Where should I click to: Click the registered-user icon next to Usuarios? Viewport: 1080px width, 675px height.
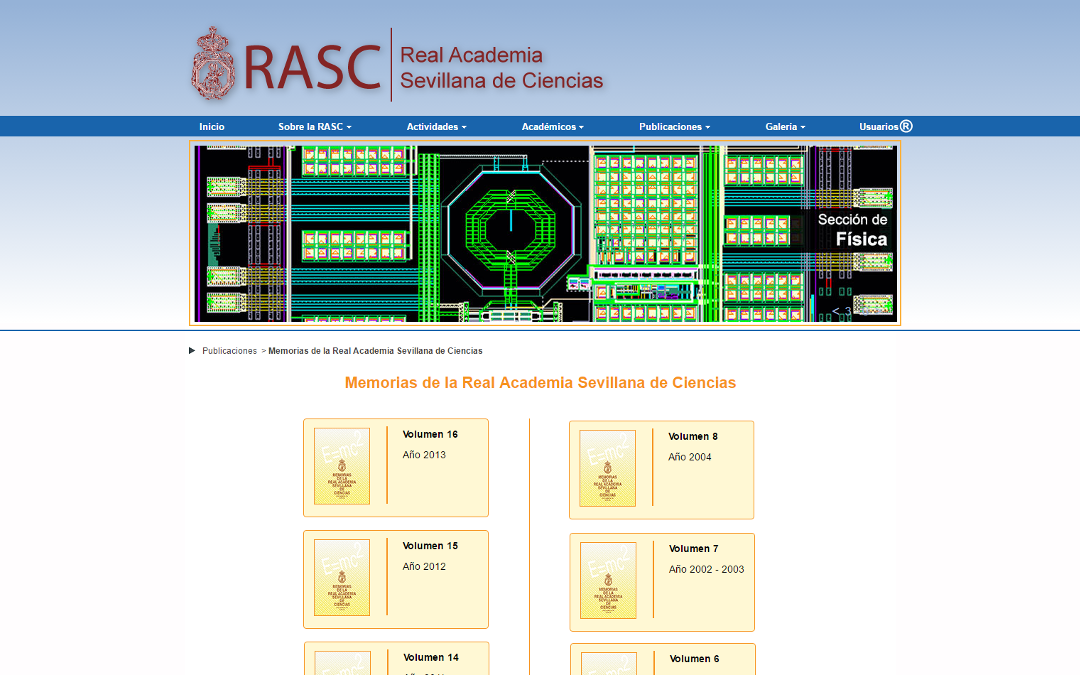click(x=906, y=126)
